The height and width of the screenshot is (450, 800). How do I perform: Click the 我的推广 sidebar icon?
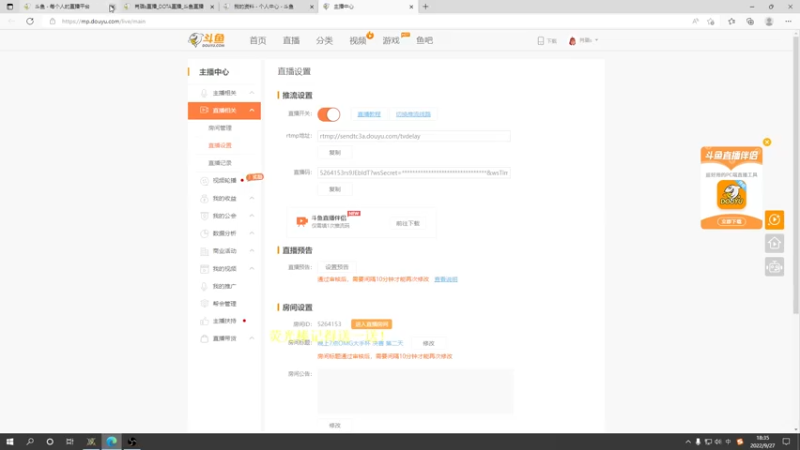coord(204,286)
